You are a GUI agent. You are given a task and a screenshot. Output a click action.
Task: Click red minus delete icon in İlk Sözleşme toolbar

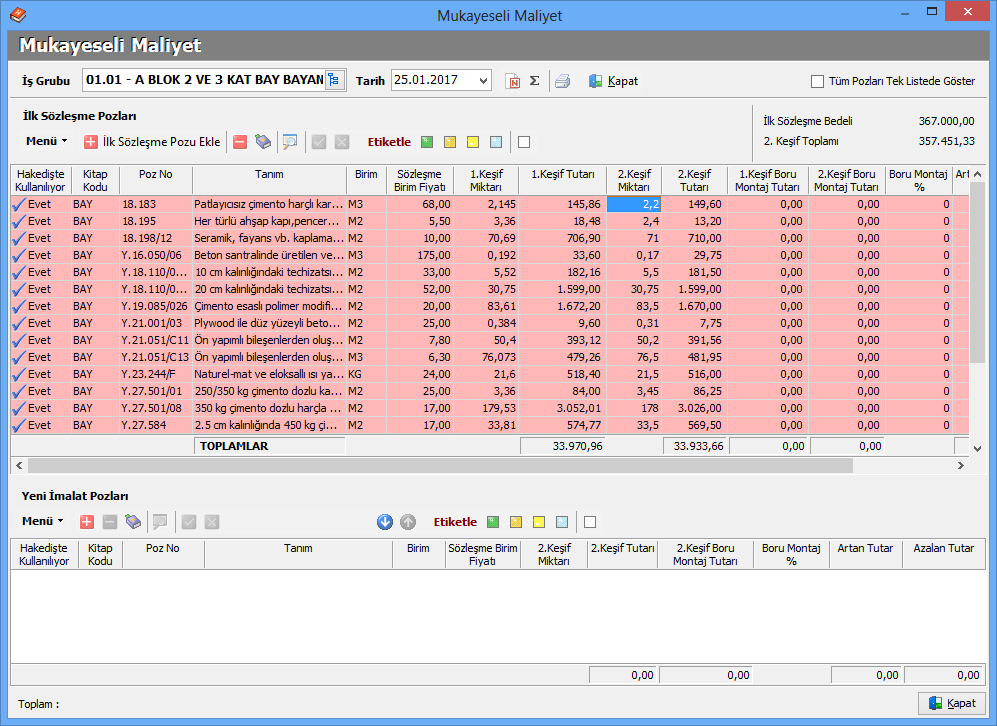pos(240,142)
